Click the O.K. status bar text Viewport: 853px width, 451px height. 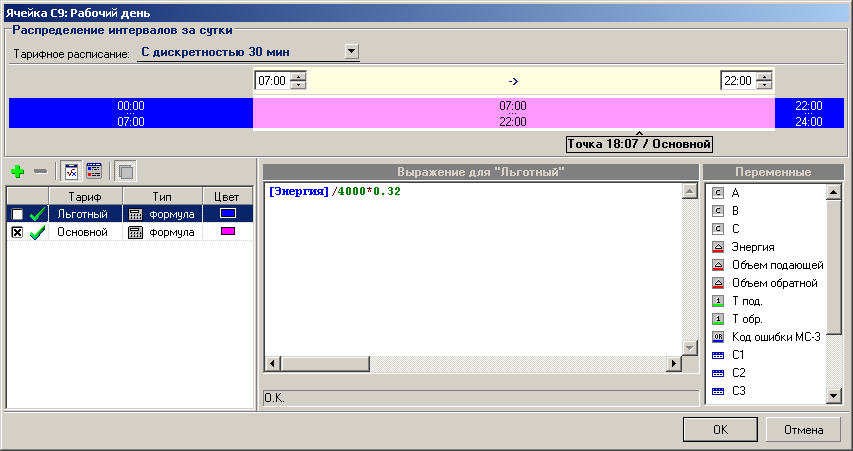275,398
